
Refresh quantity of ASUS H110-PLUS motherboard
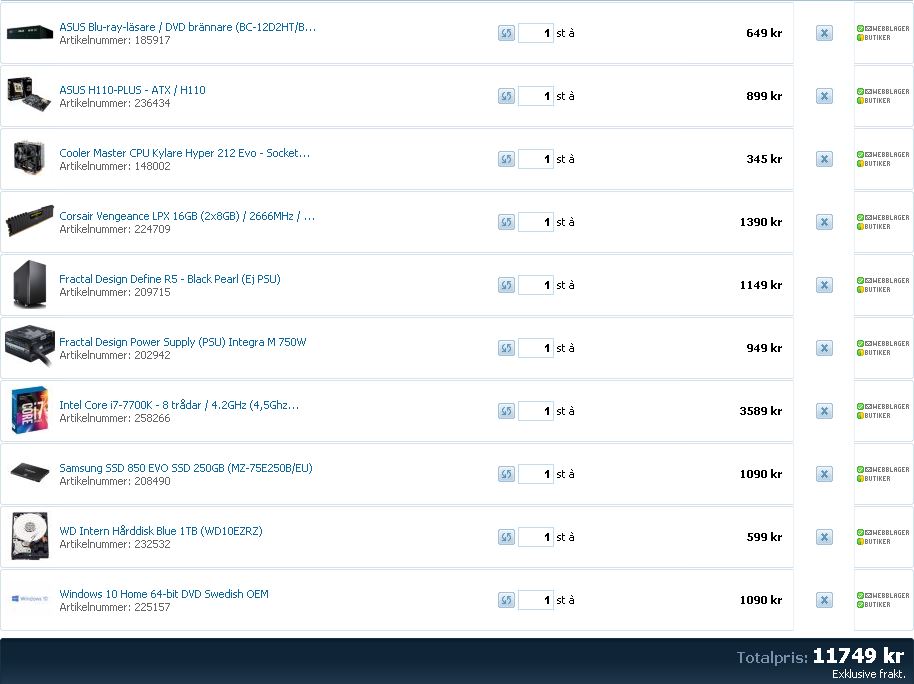tap(506, 96)
